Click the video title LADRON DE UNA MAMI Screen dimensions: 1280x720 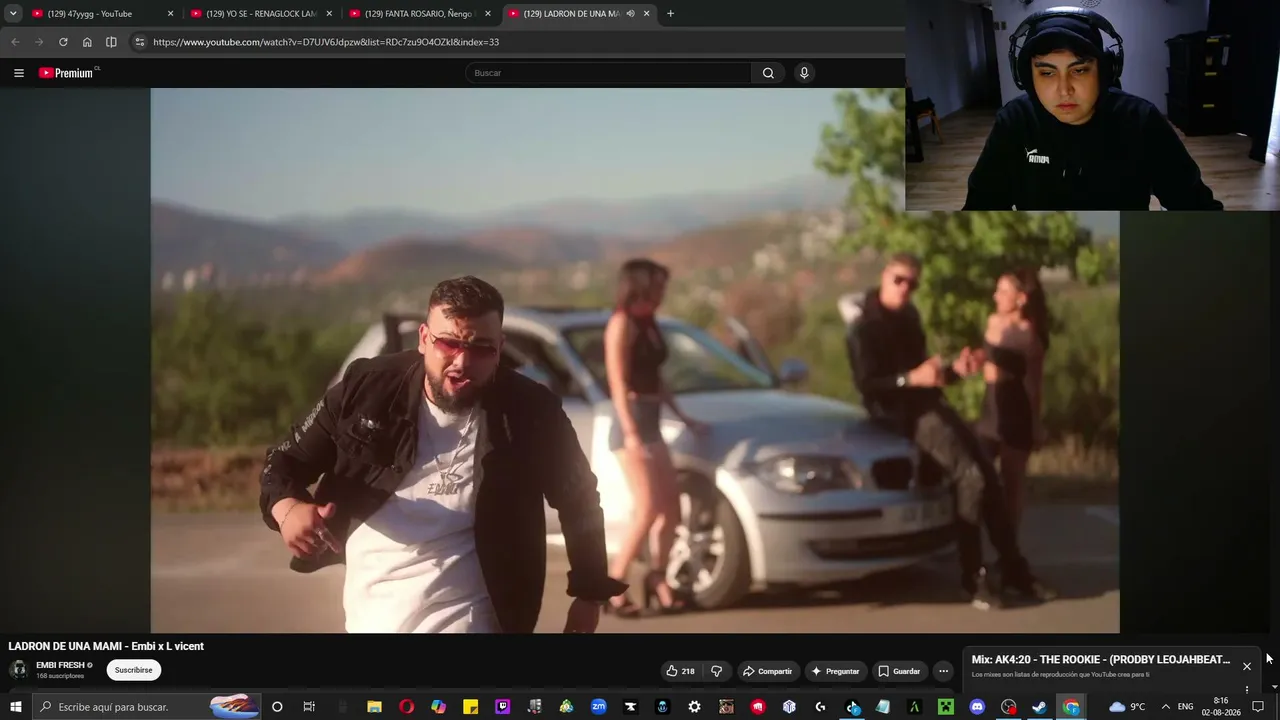pyautogui.click(x=106, y=646)
